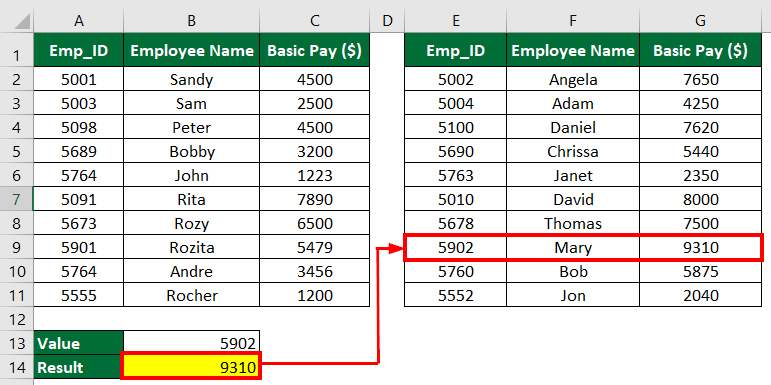The image size is (771, 385).
Task: Click the lookup value cell 5902 in B13
Action: 192,343
